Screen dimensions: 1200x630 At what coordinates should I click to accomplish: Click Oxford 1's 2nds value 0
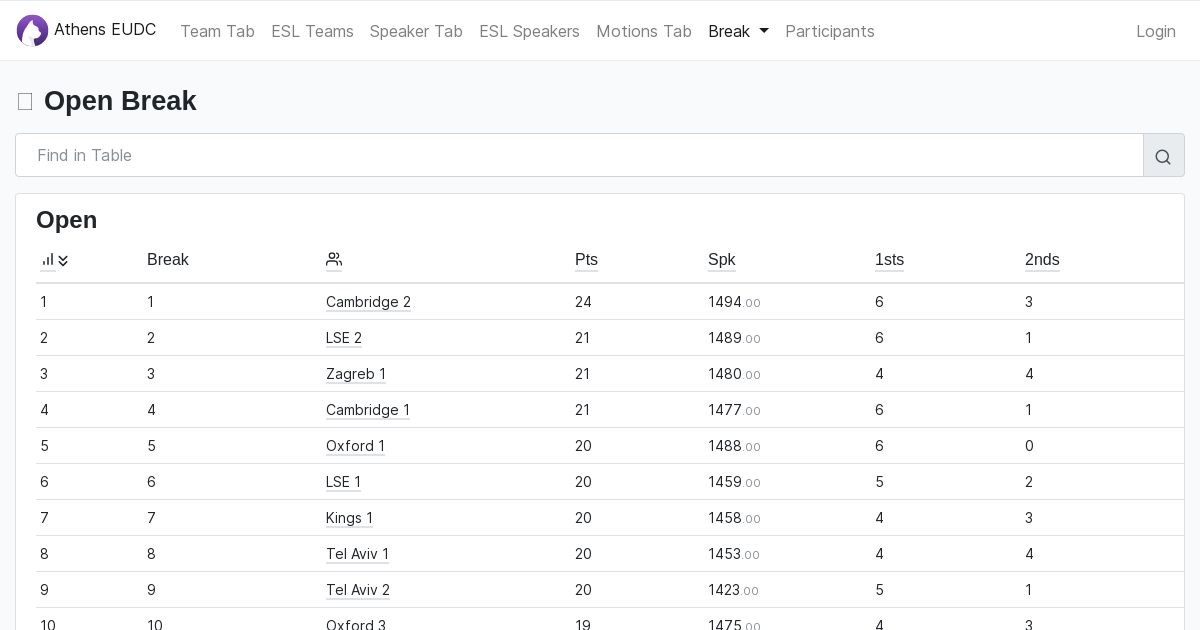1029,446
